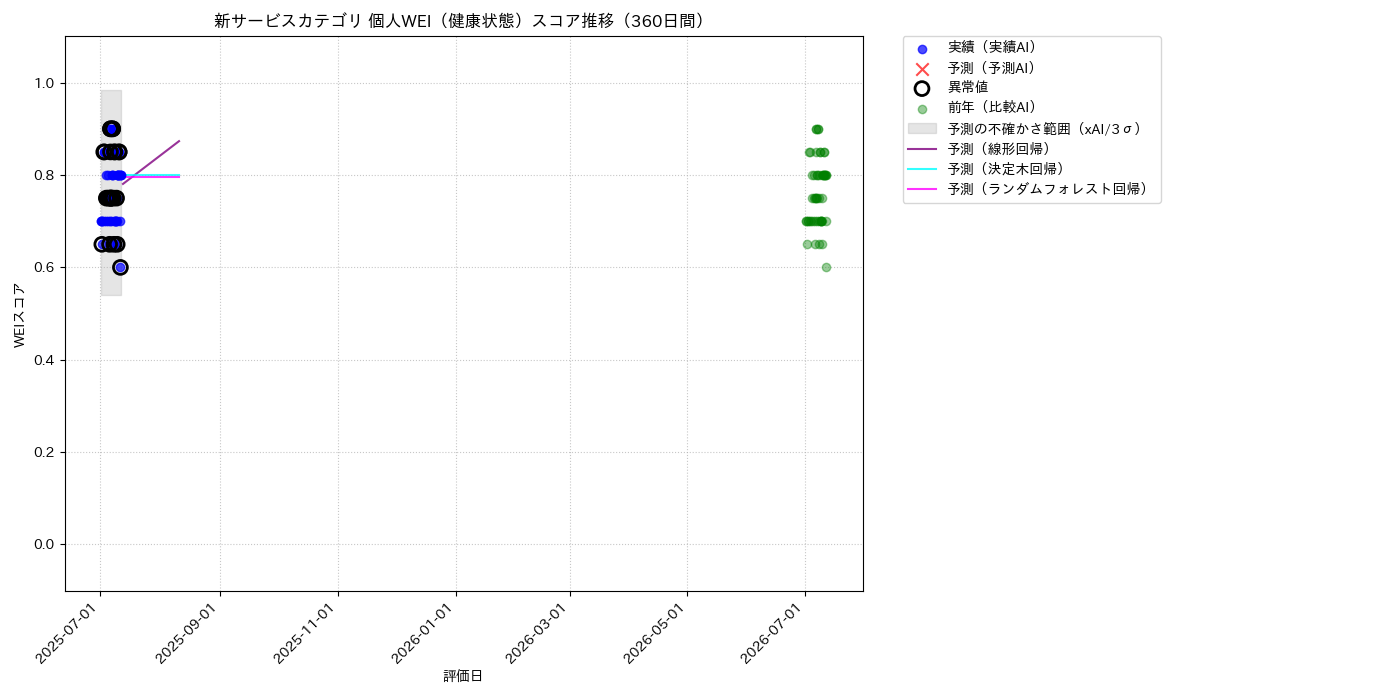Image resolution: width=1400 pixels, height=700 pixels.
Task: Click the legend entry 予測（予測AI）
Action: (x=992, y=68)
